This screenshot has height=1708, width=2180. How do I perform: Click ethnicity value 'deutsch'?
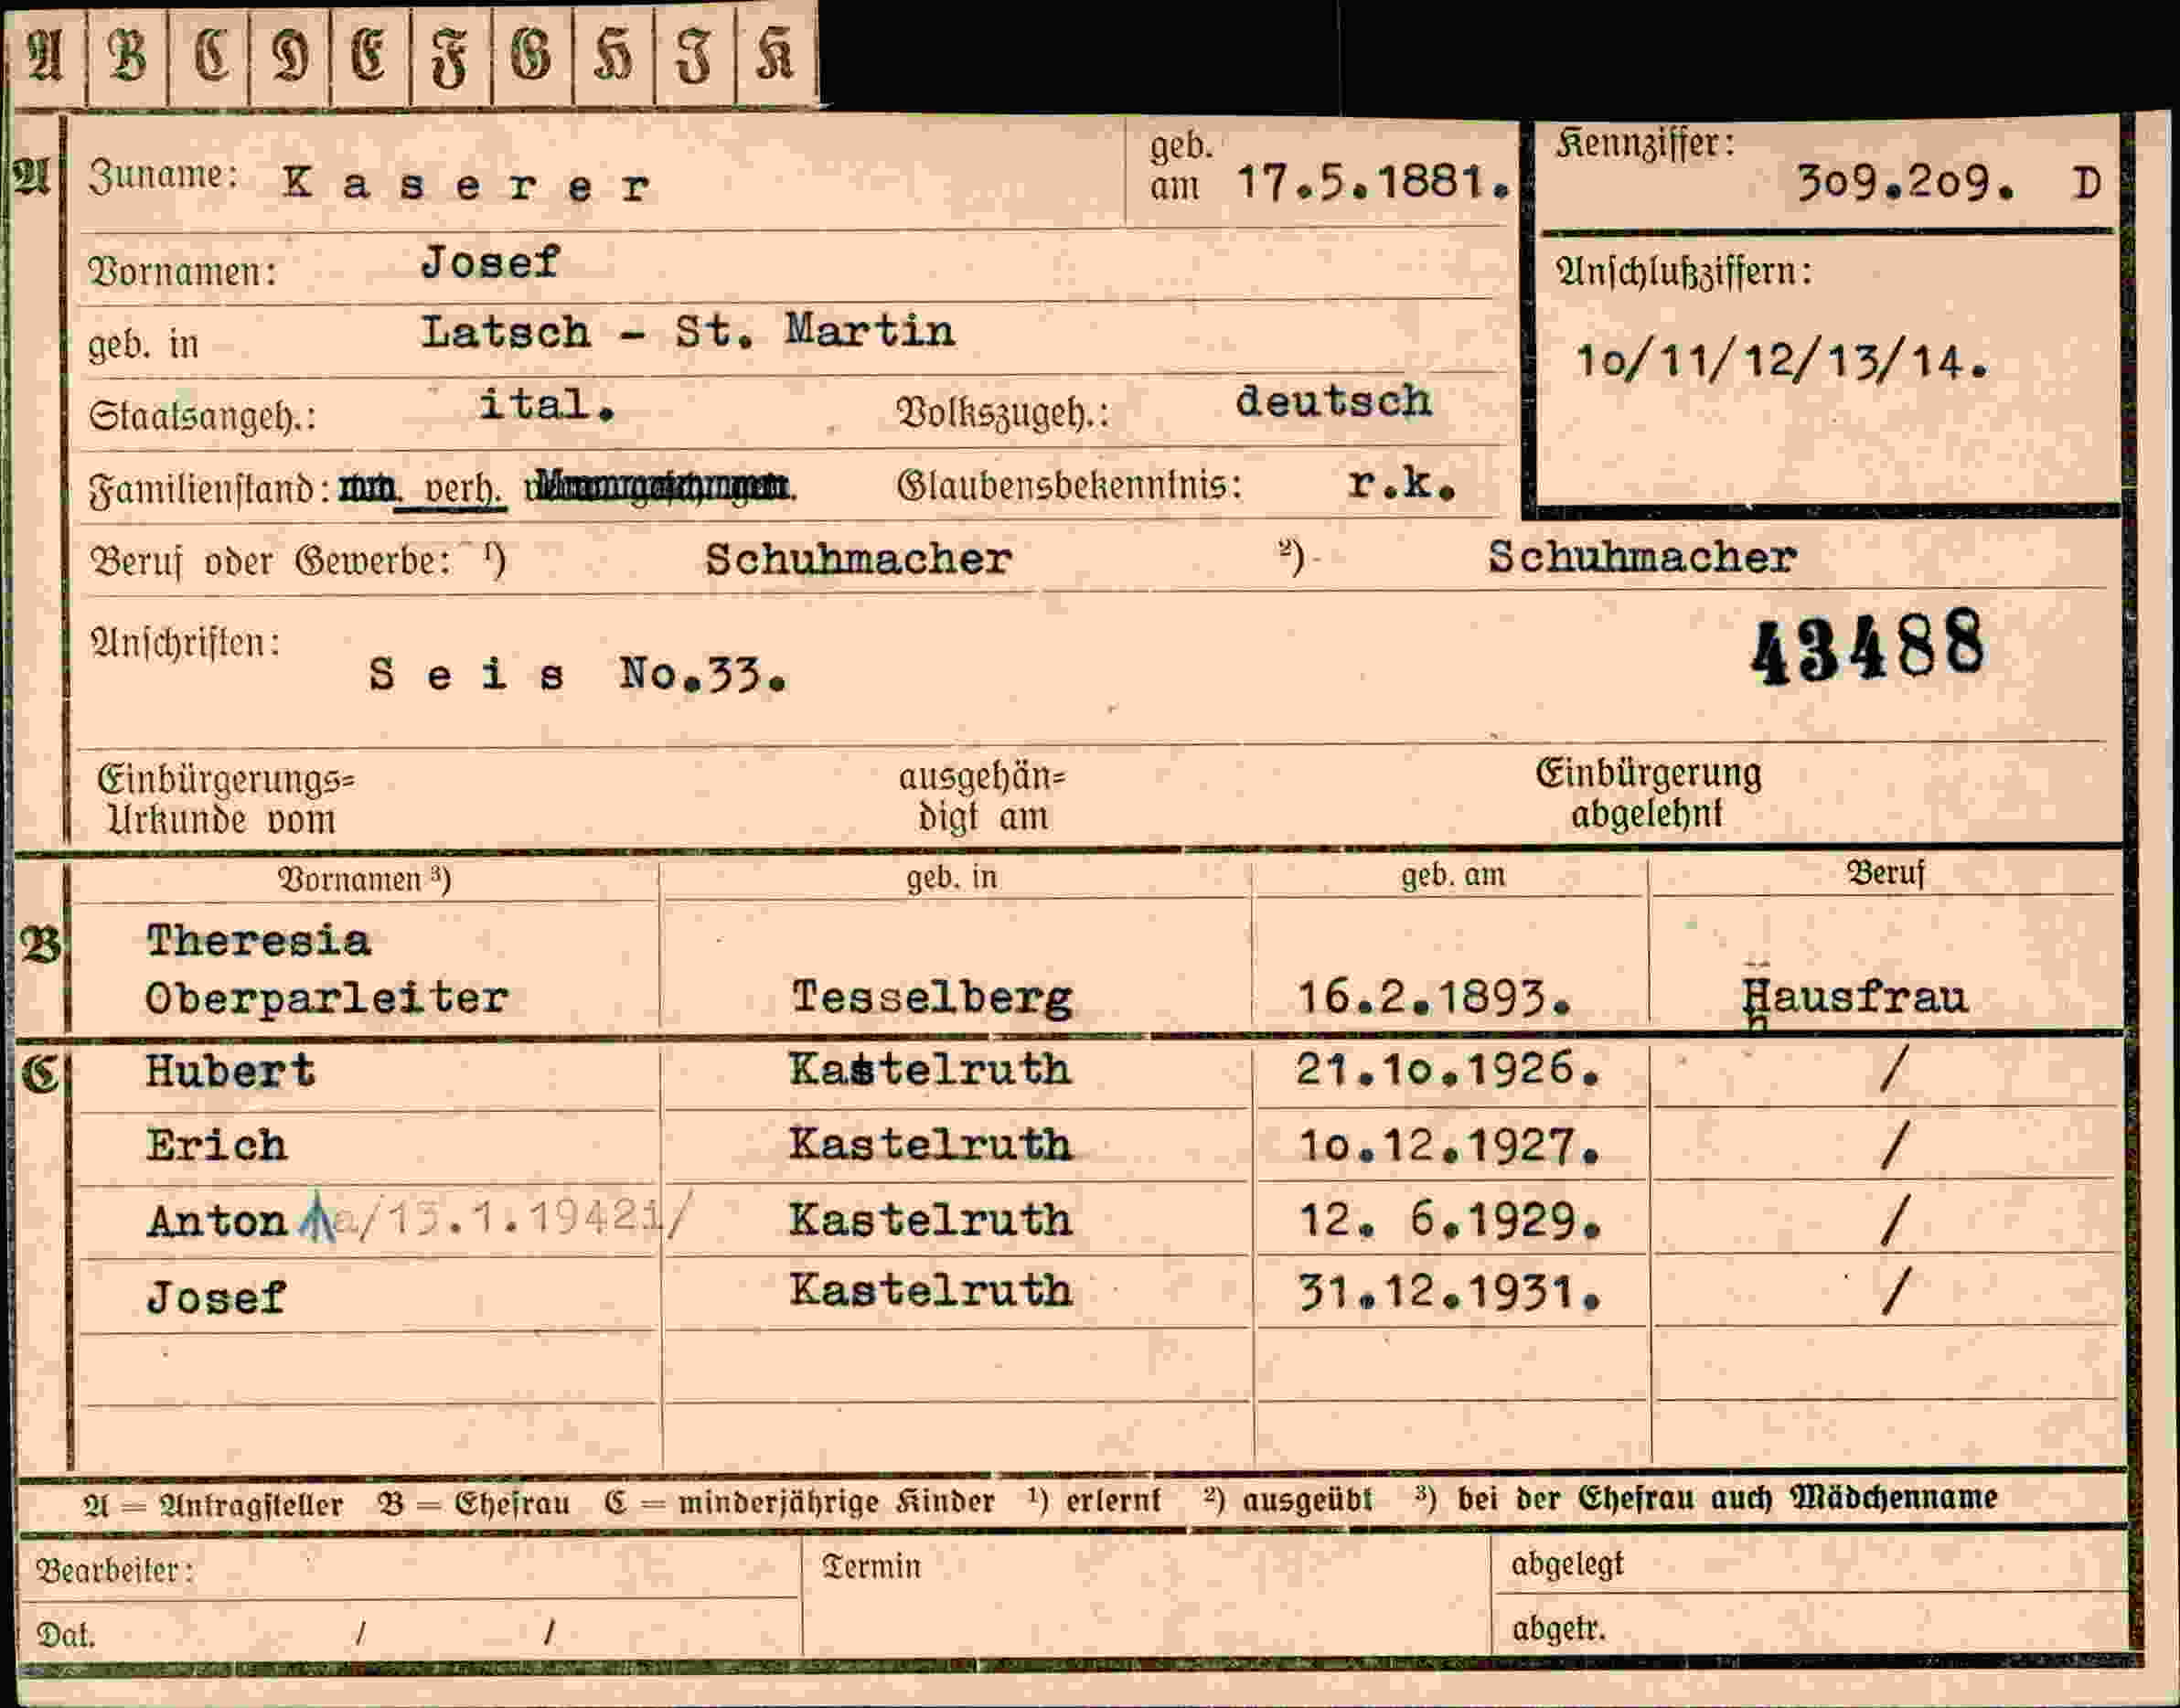click(1333, 401)
